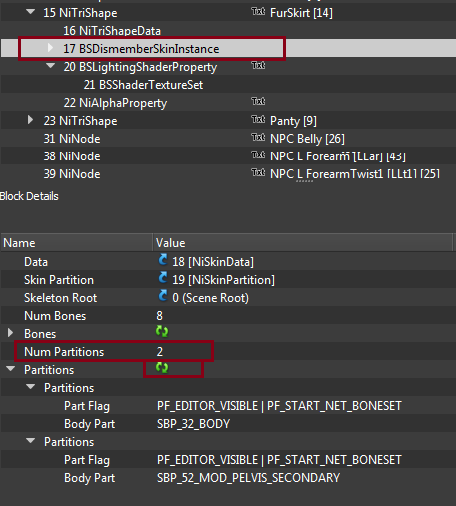Click the link arrow icon for 18 [NiSkinData]
The image size is (456, 506).
coord(163,260)
